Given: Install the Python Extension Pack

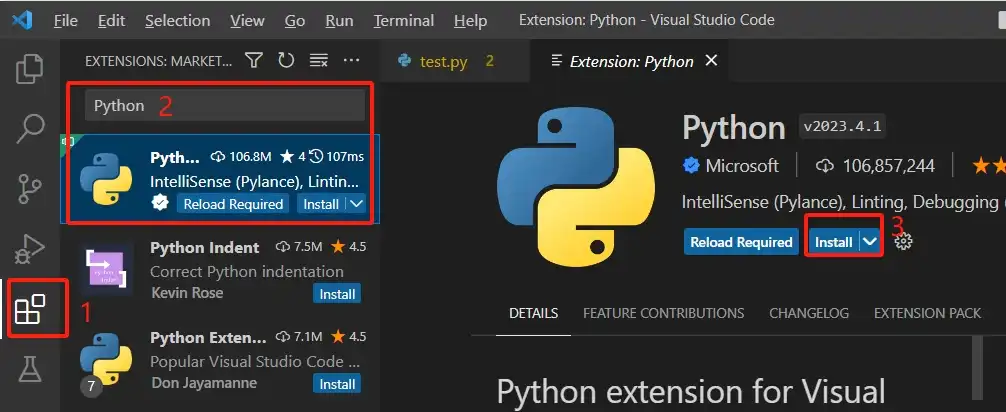Looking at the screenshot, I should [x=337, y=384].
